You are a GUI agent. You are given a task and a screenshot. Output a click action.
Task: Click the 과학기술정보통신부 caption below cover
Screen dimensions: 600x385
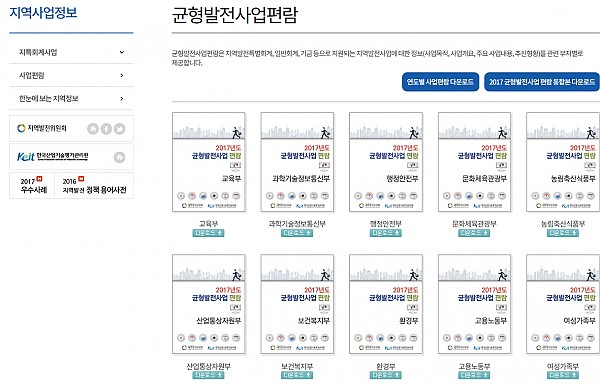click(x=297, y=223)
